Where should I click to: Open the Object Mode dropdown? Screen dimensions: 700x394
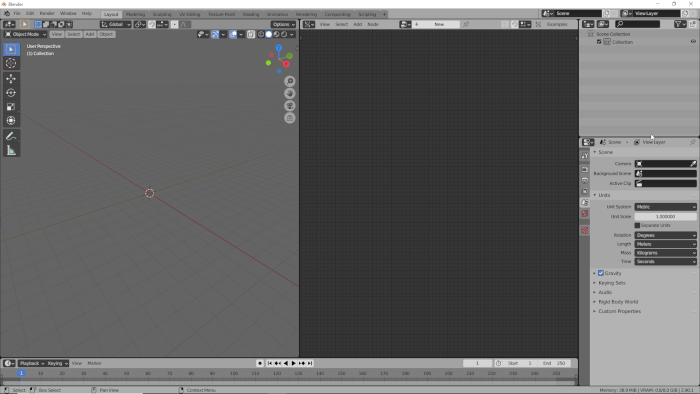(25, 34)
